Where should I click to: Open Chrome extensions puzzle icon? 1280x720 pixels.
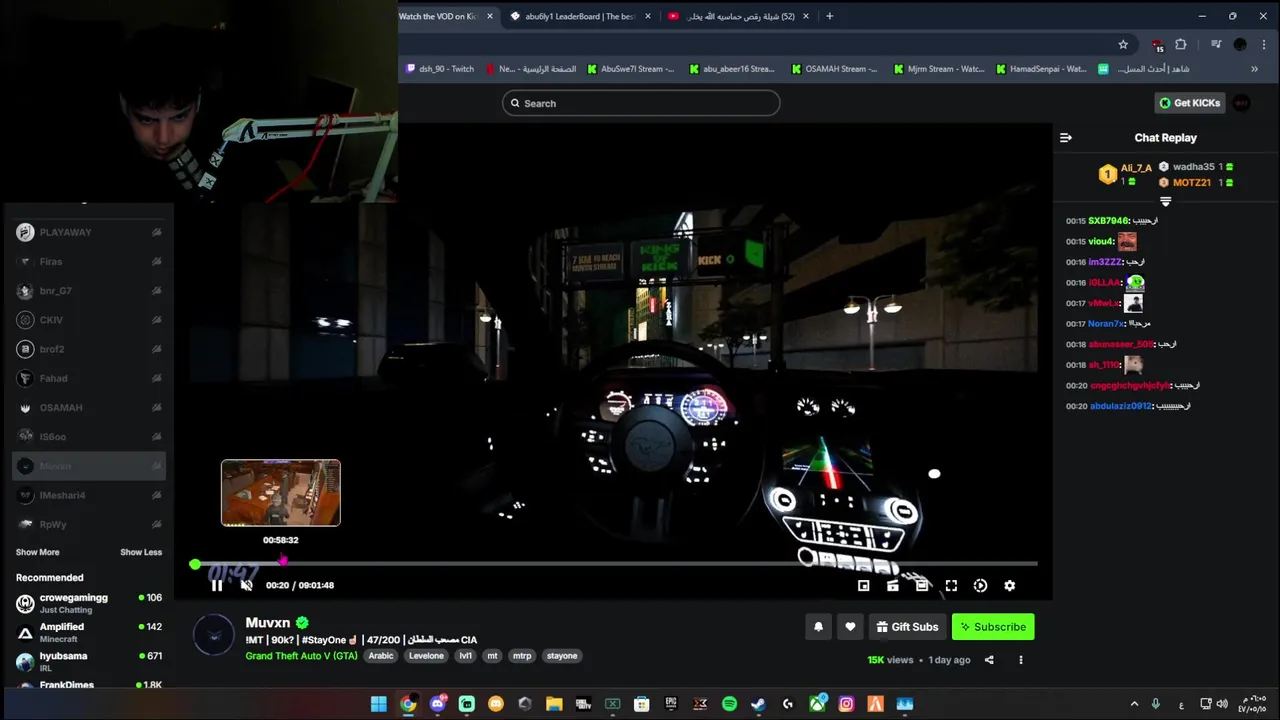(x=1181, y=44)
